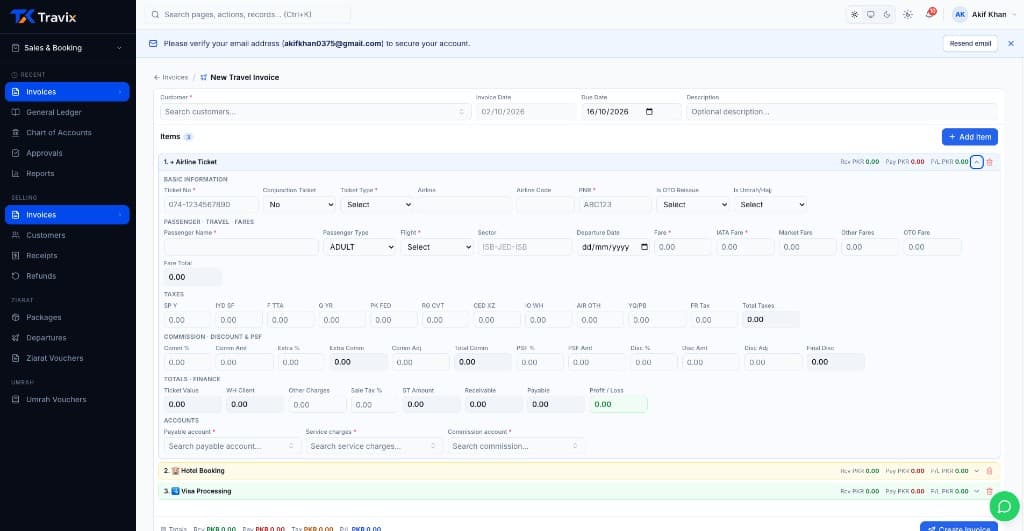The image size is (1024, 531).
Task: Open the Conjunction Ticket dropdown
Action: click(299, 204)
